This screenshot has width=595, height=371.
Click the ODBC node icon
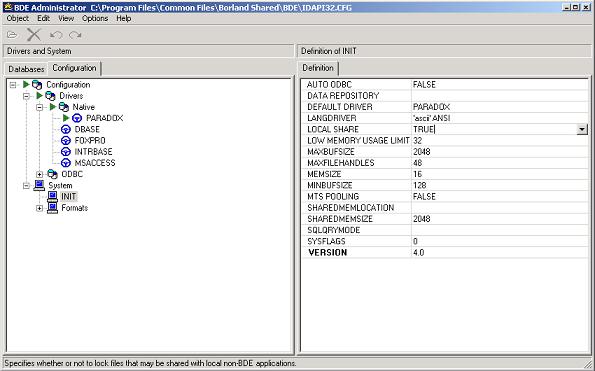[52, 174]
